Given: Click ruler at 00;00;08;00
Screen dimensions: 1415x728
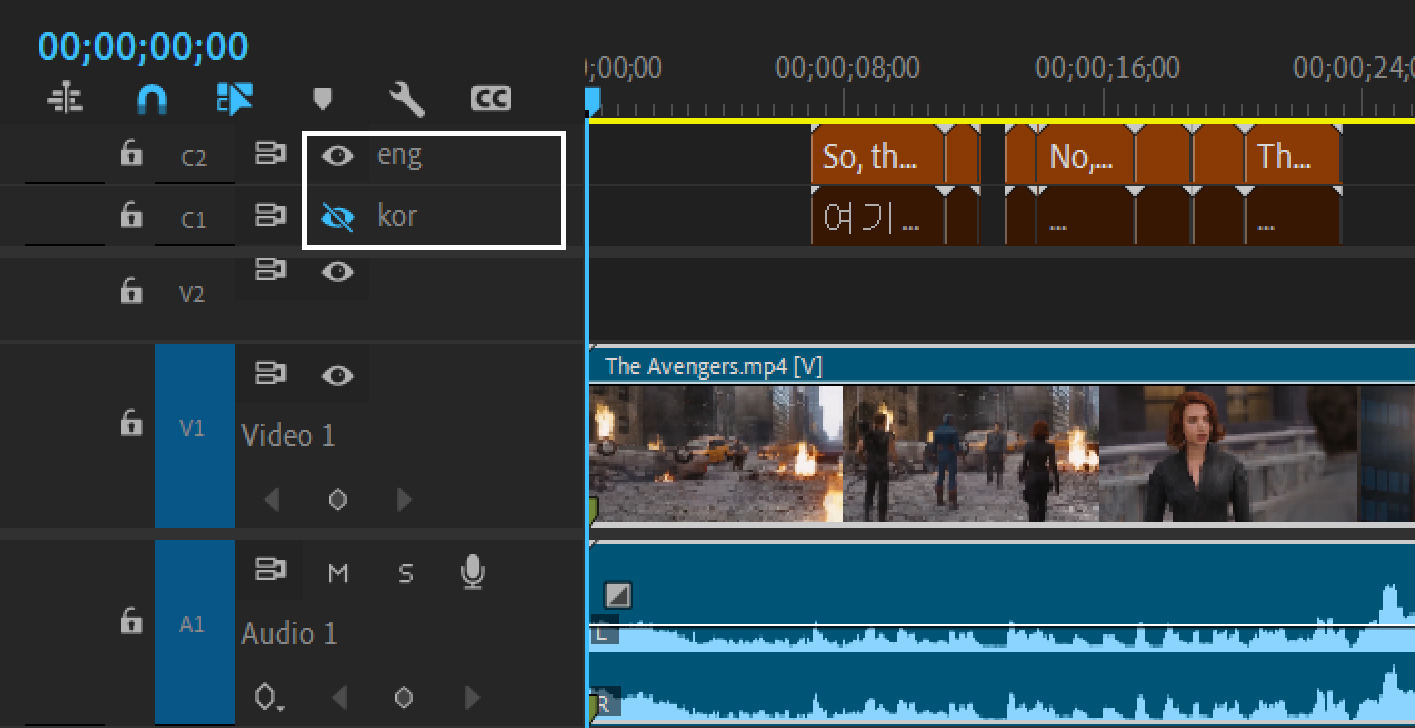Looking at the screenshot, I should point(847,68).
